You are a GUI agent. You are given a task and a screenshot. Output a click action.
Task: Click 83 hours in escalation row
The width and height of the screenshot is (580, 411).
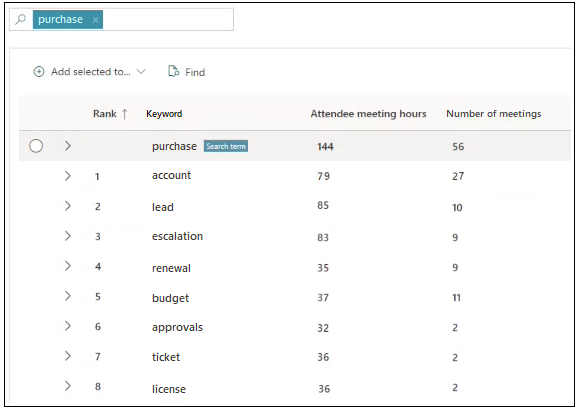(x=323, y=237)
